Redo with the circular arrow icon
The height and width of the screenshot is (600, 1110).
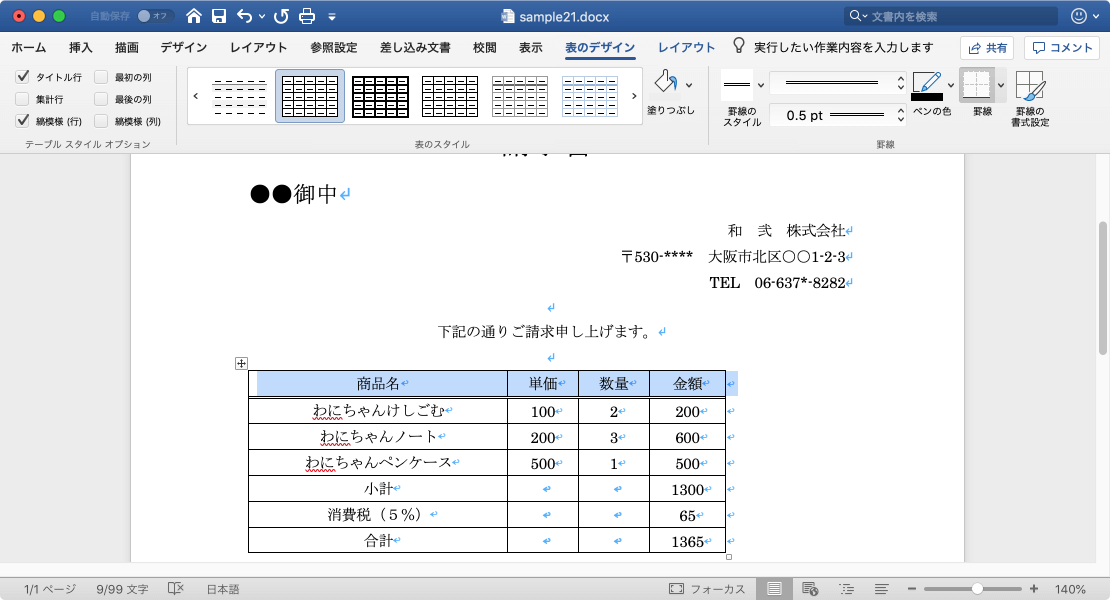[x=281, y=16]
